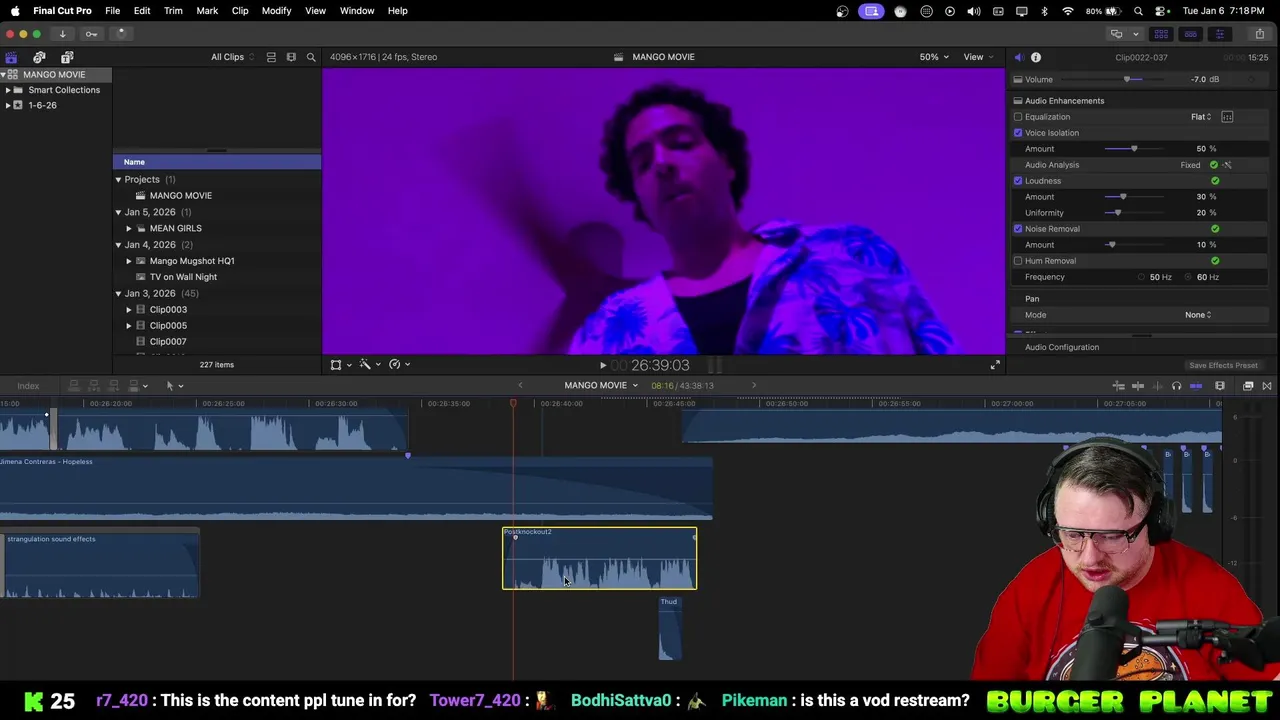Play the viewer with play button
Viewport: 1280px width, 720px height.
(602, 366)
